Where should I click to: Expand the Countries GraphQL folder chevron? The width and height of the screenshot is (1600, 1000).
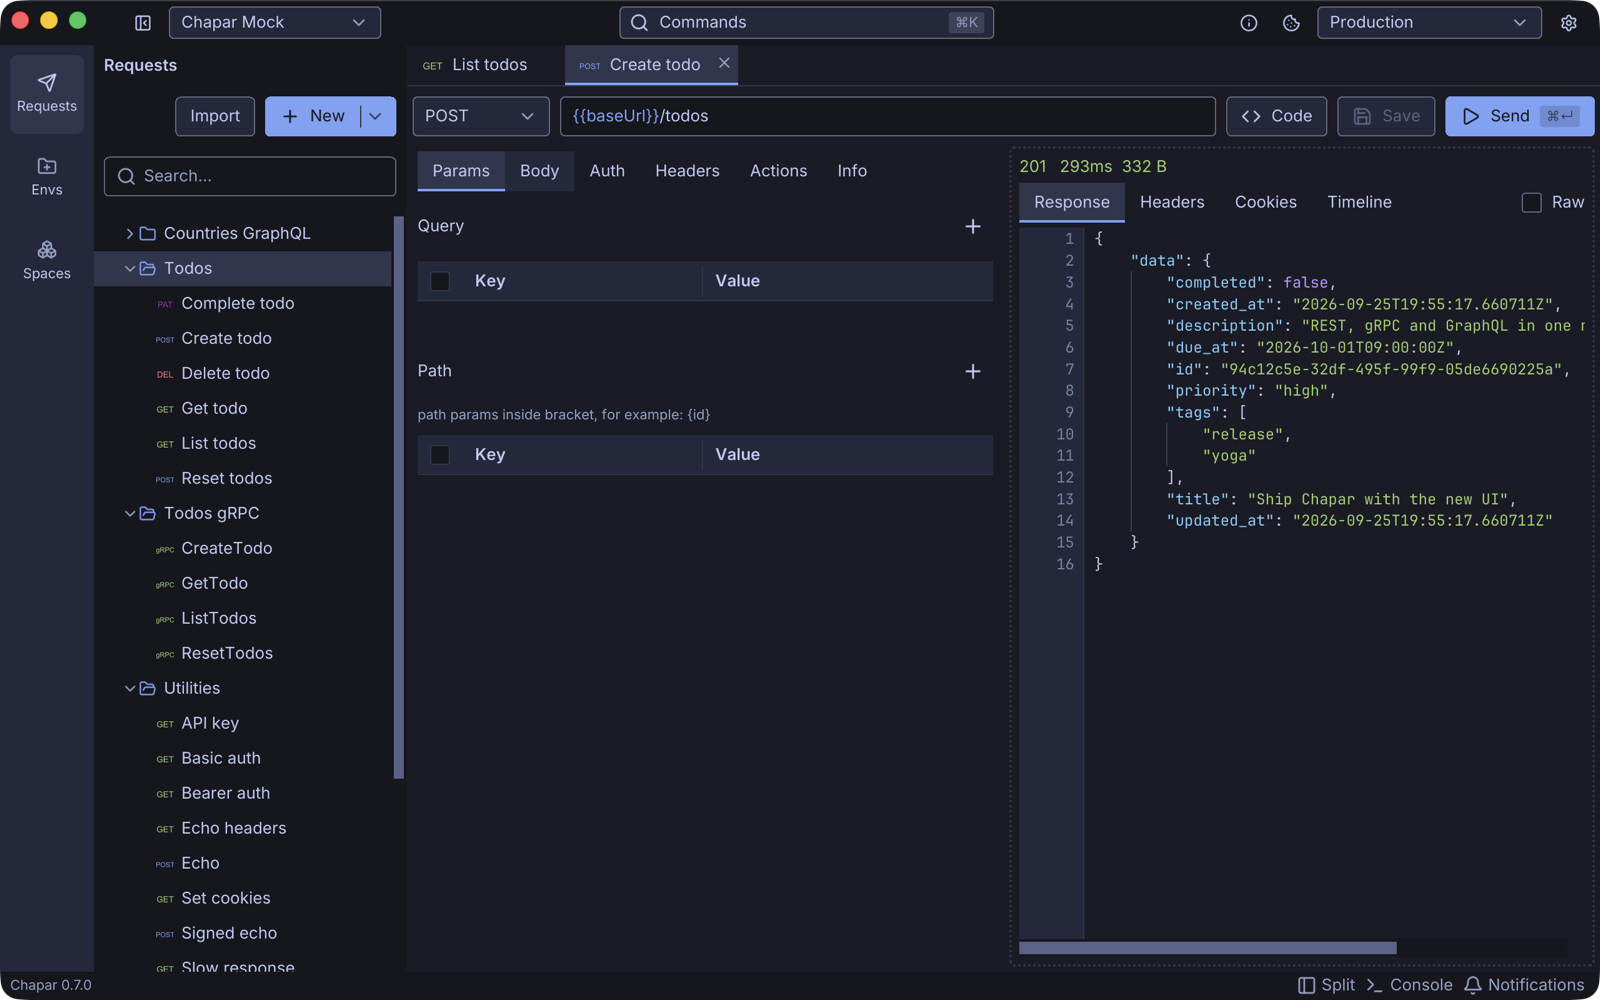pos(129,233)
